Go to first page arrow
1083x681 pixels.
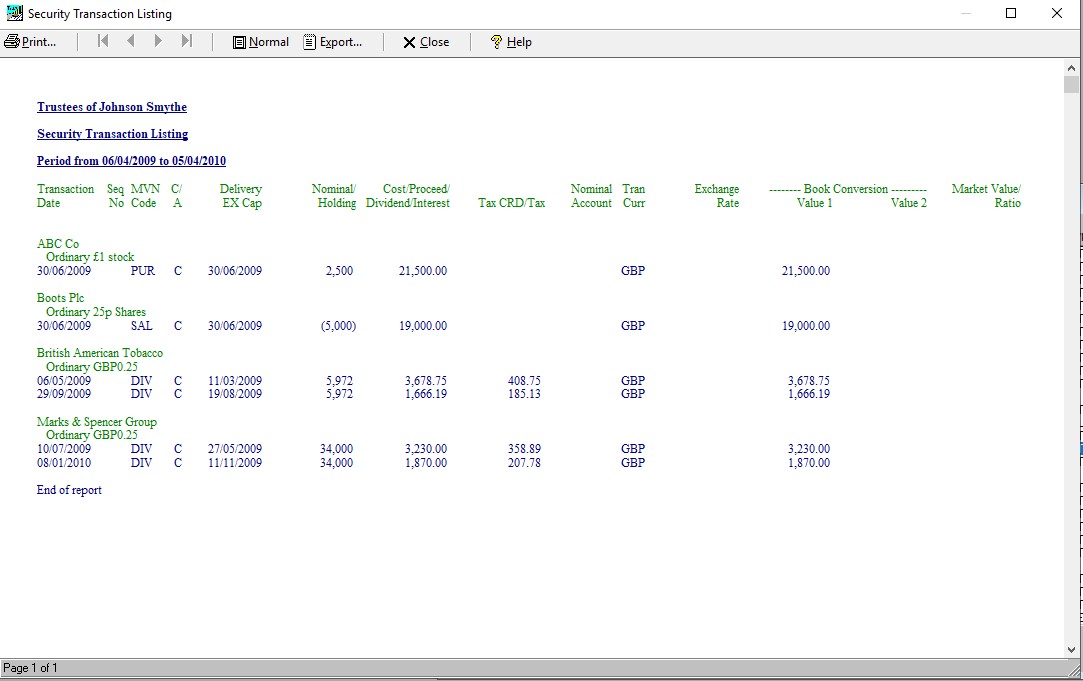(104, 41)
